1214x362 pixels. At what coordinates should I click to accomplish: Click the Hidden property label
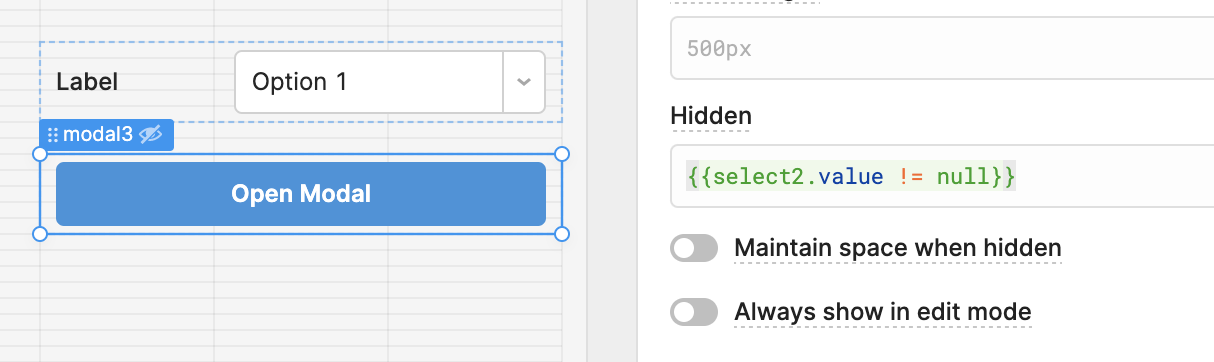point(711,116)
